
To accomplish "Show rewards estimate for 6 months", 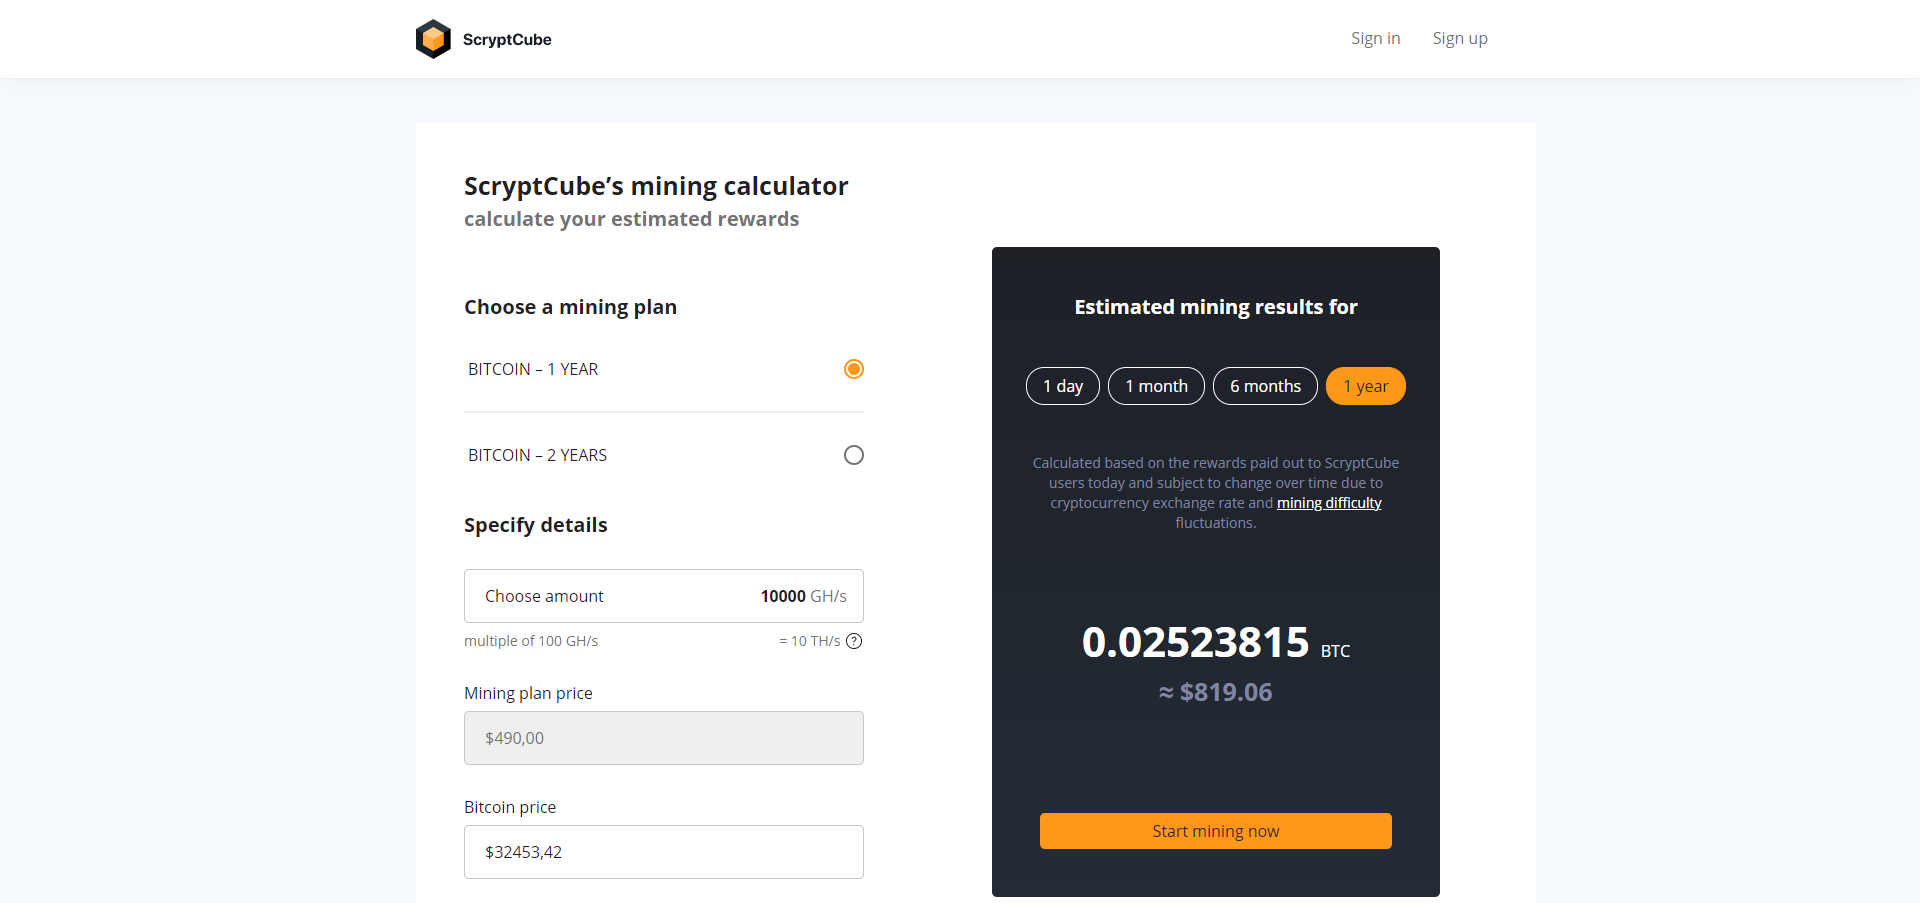I will tap(1264, 386).
